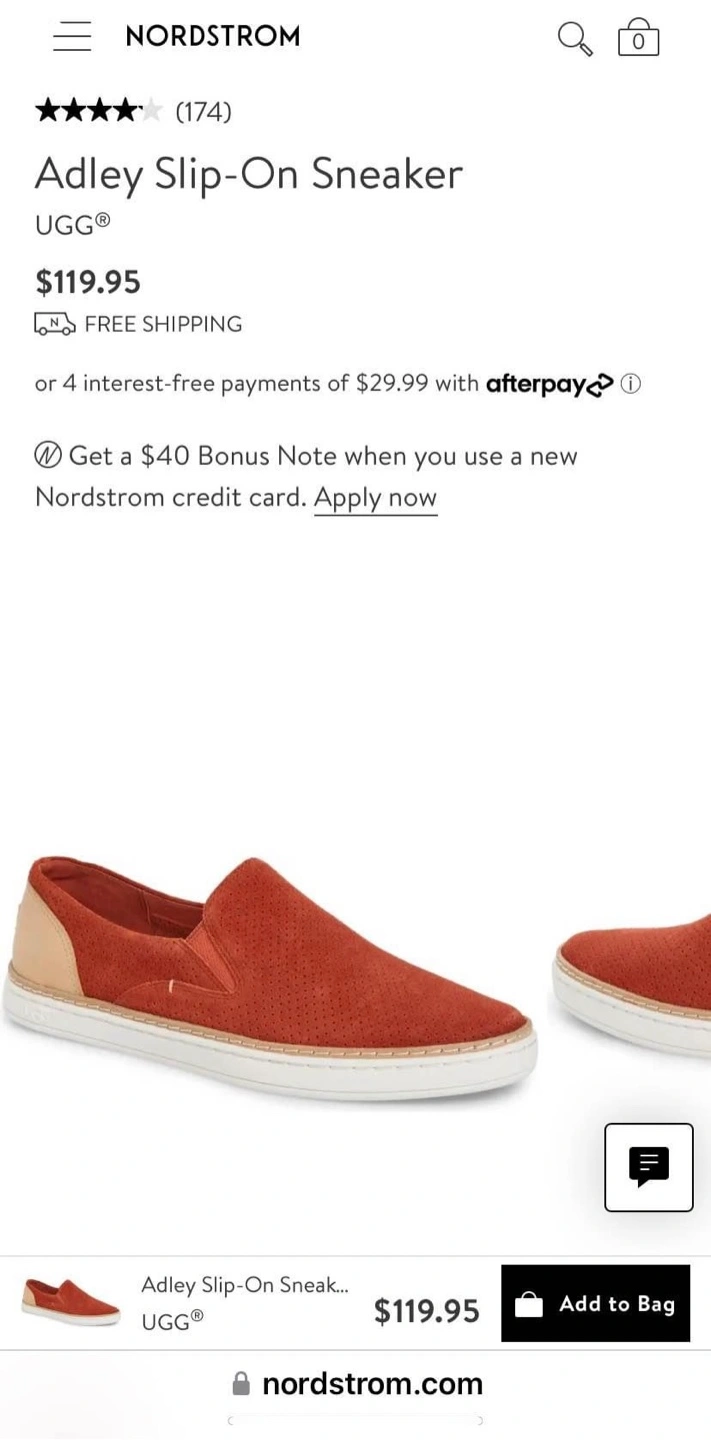The image size is (711, 1440).
Task: Tap the padlock icon beside nordstrom.com
Action: (240, 1384)
